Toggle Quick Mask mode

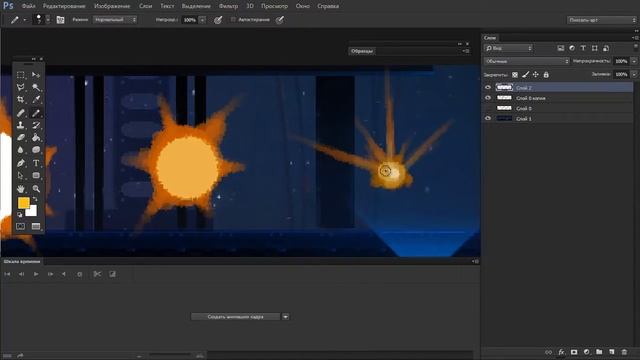tap(20, 226)
